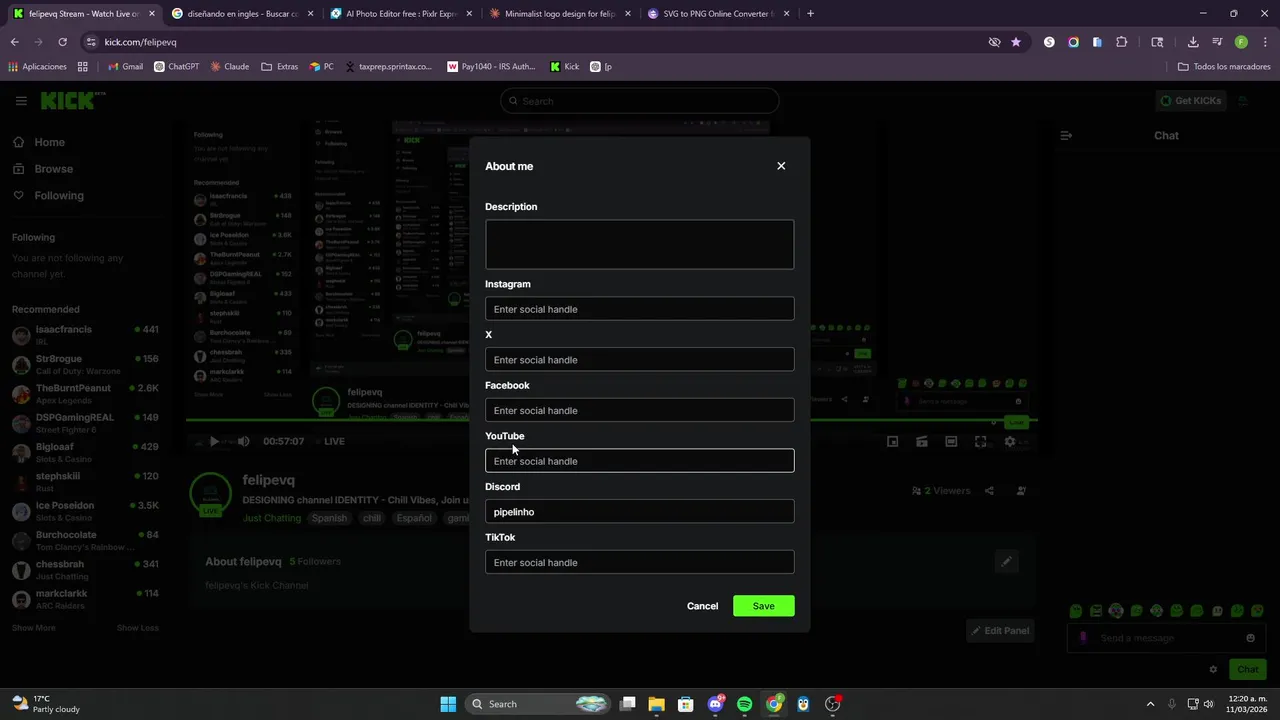Toggle theater mode icon on player
The width and height of the screenshot is (1280, 720).
pos(951,441)
